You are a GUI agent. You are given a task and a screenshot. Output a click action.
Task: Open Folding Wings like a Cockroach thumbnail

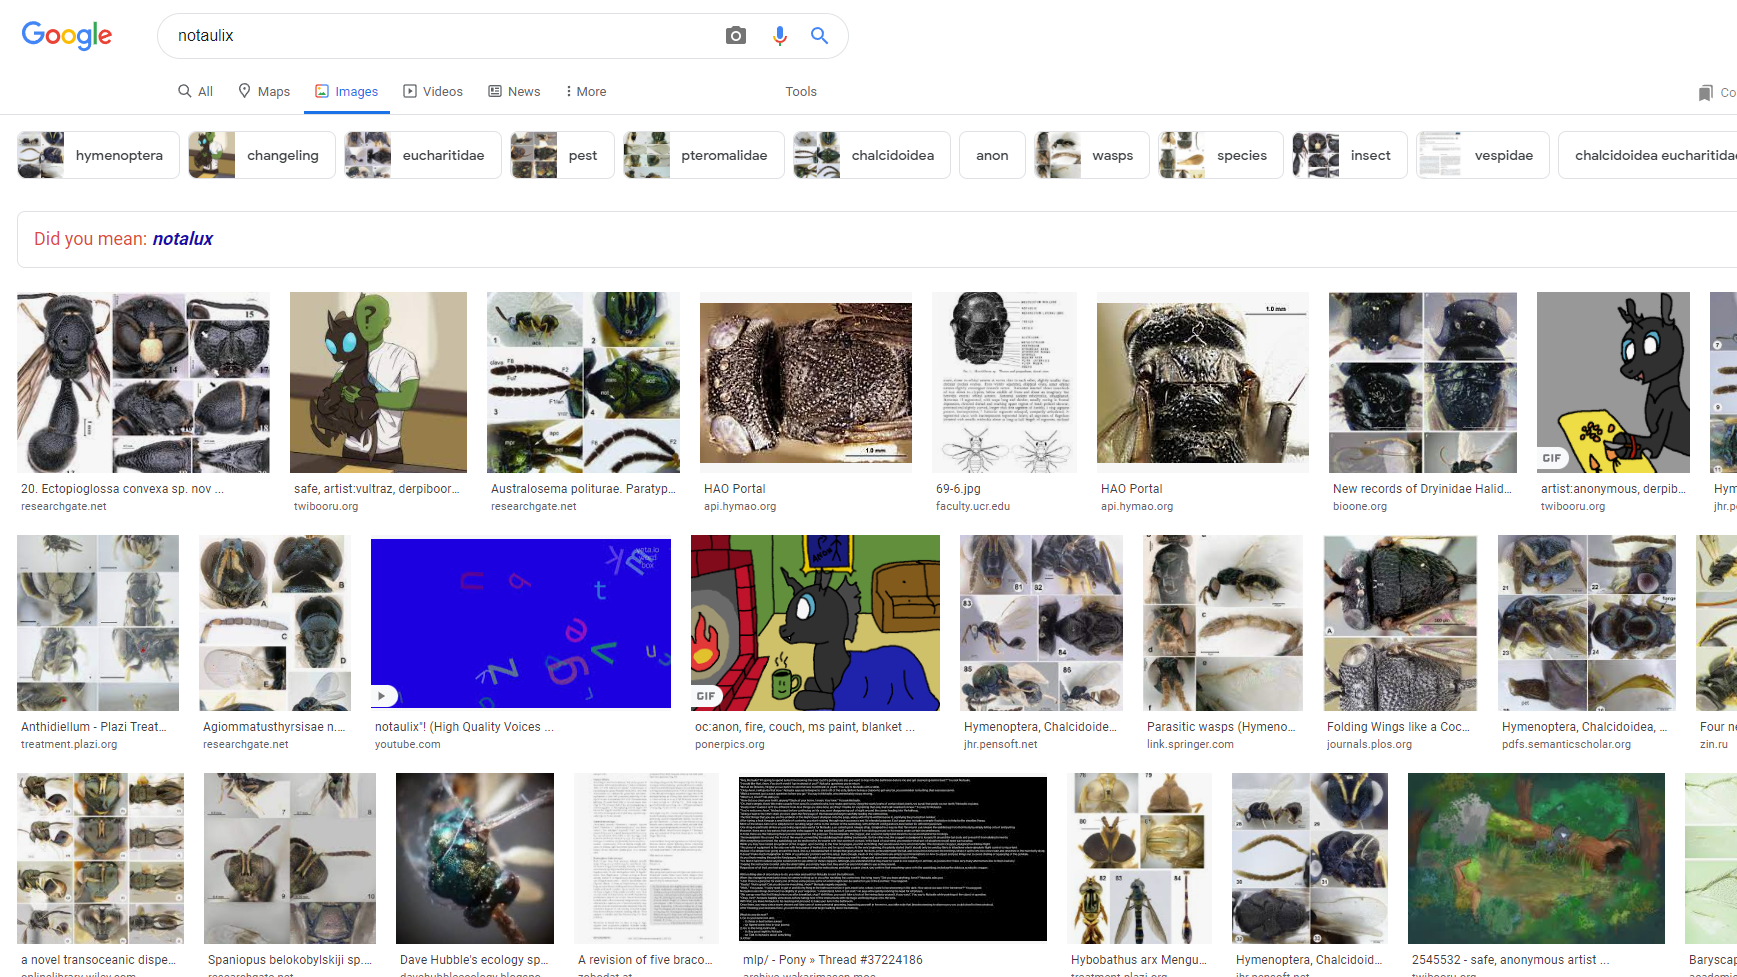(x=1400, y=623)
